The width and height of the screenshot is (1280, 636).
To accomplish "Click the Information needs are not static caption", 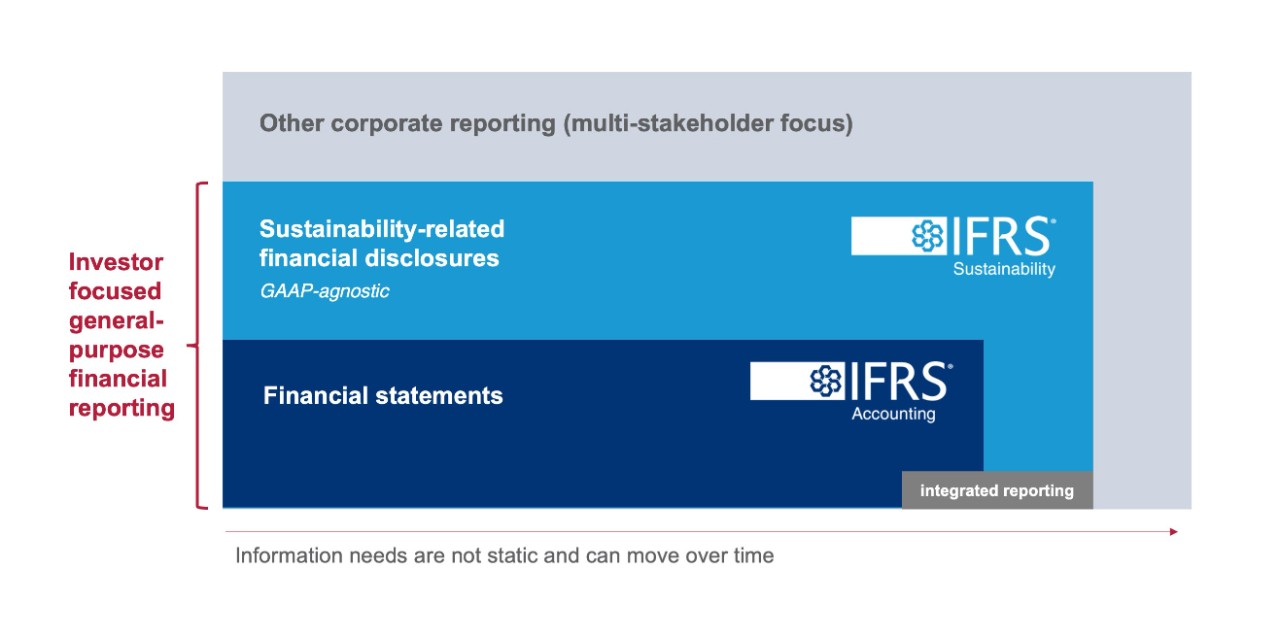I will [x=504, y=555].
